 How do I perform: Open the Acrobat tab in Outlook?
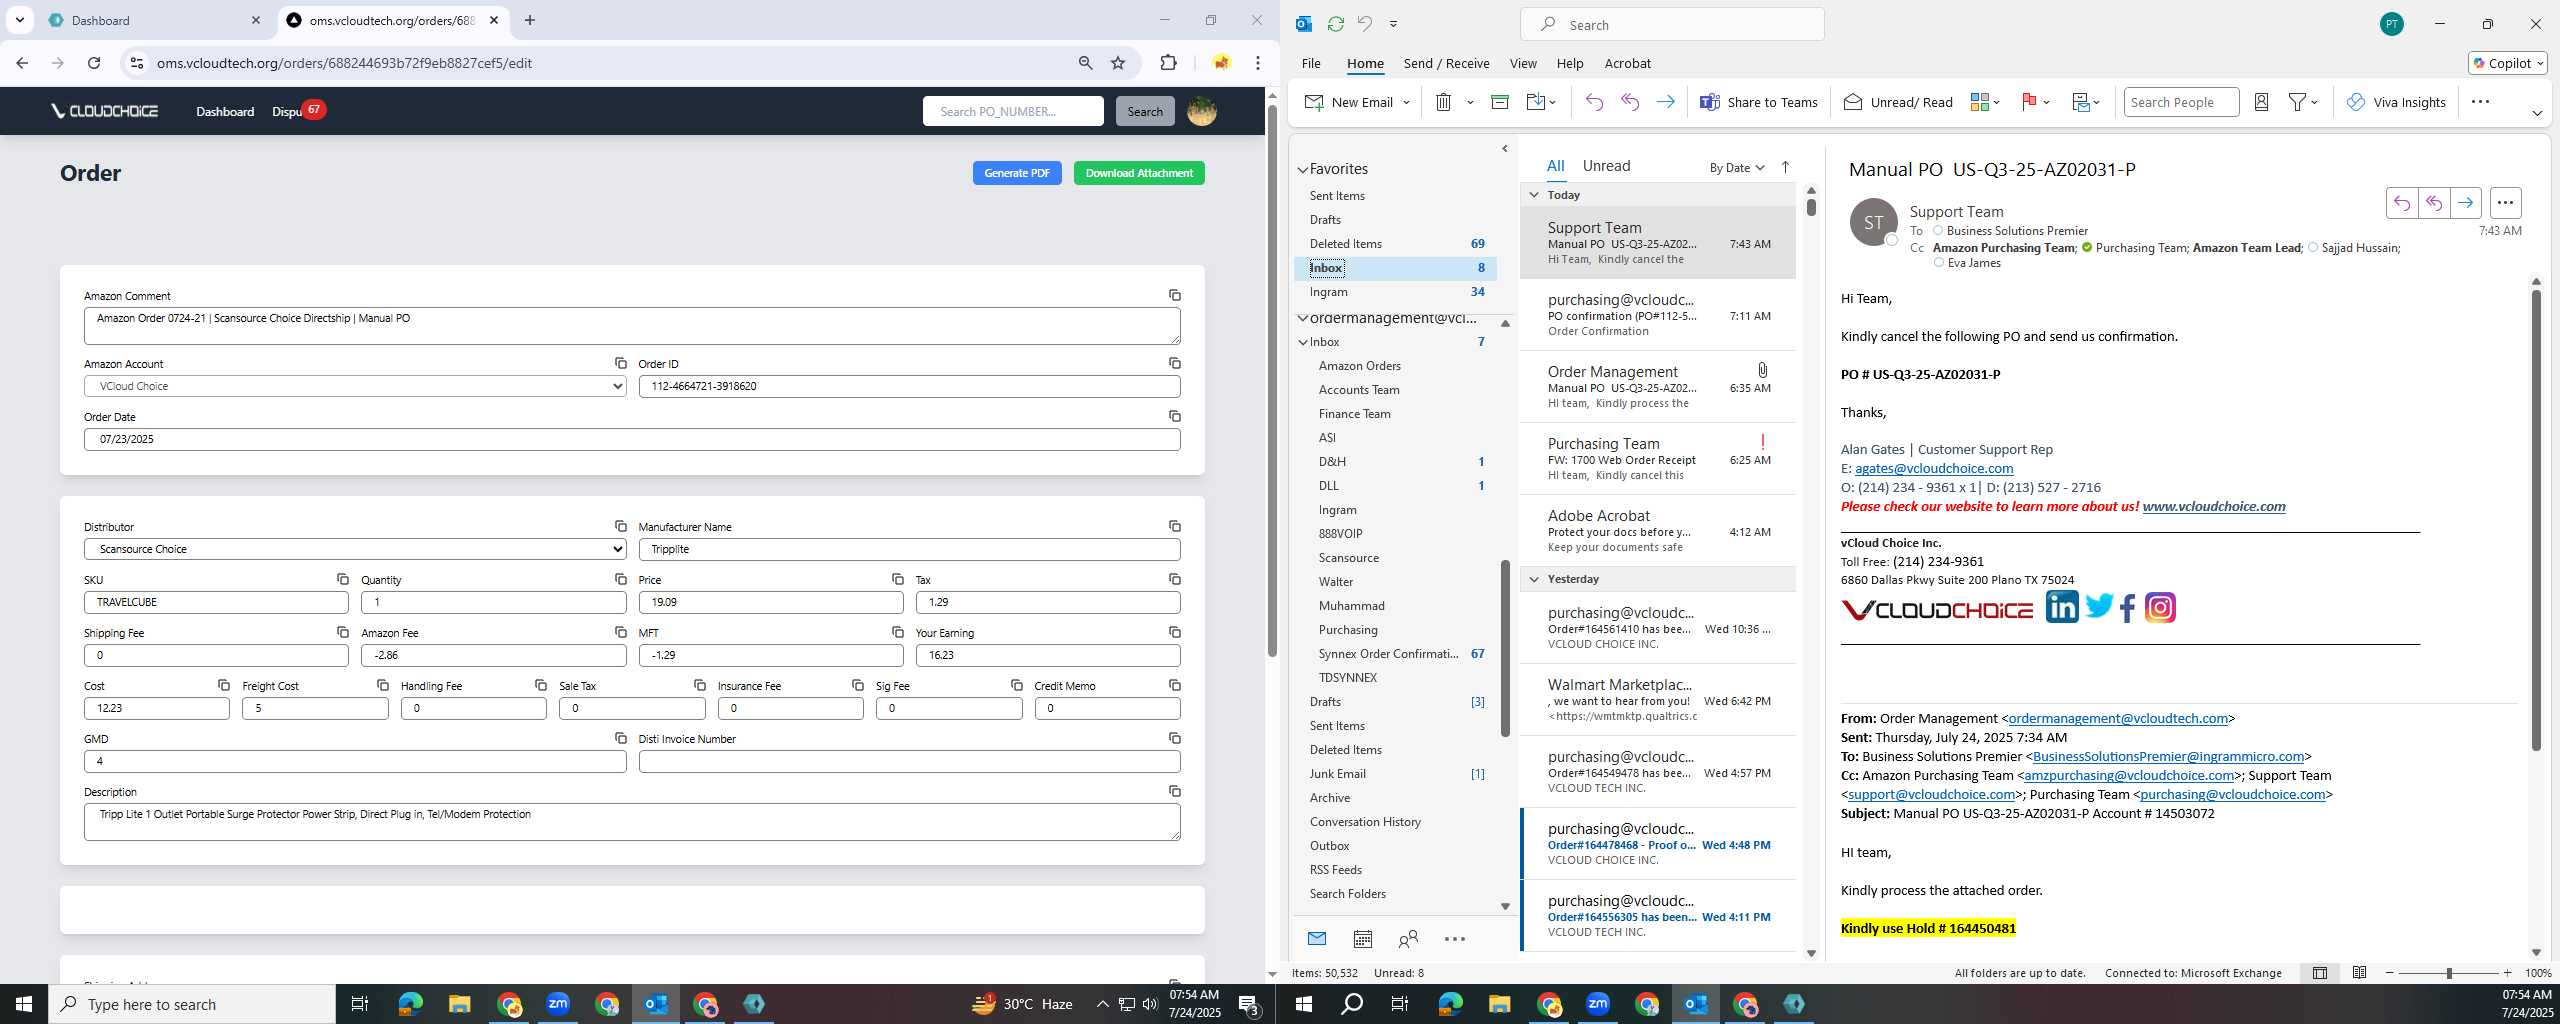coord(1627,63)
